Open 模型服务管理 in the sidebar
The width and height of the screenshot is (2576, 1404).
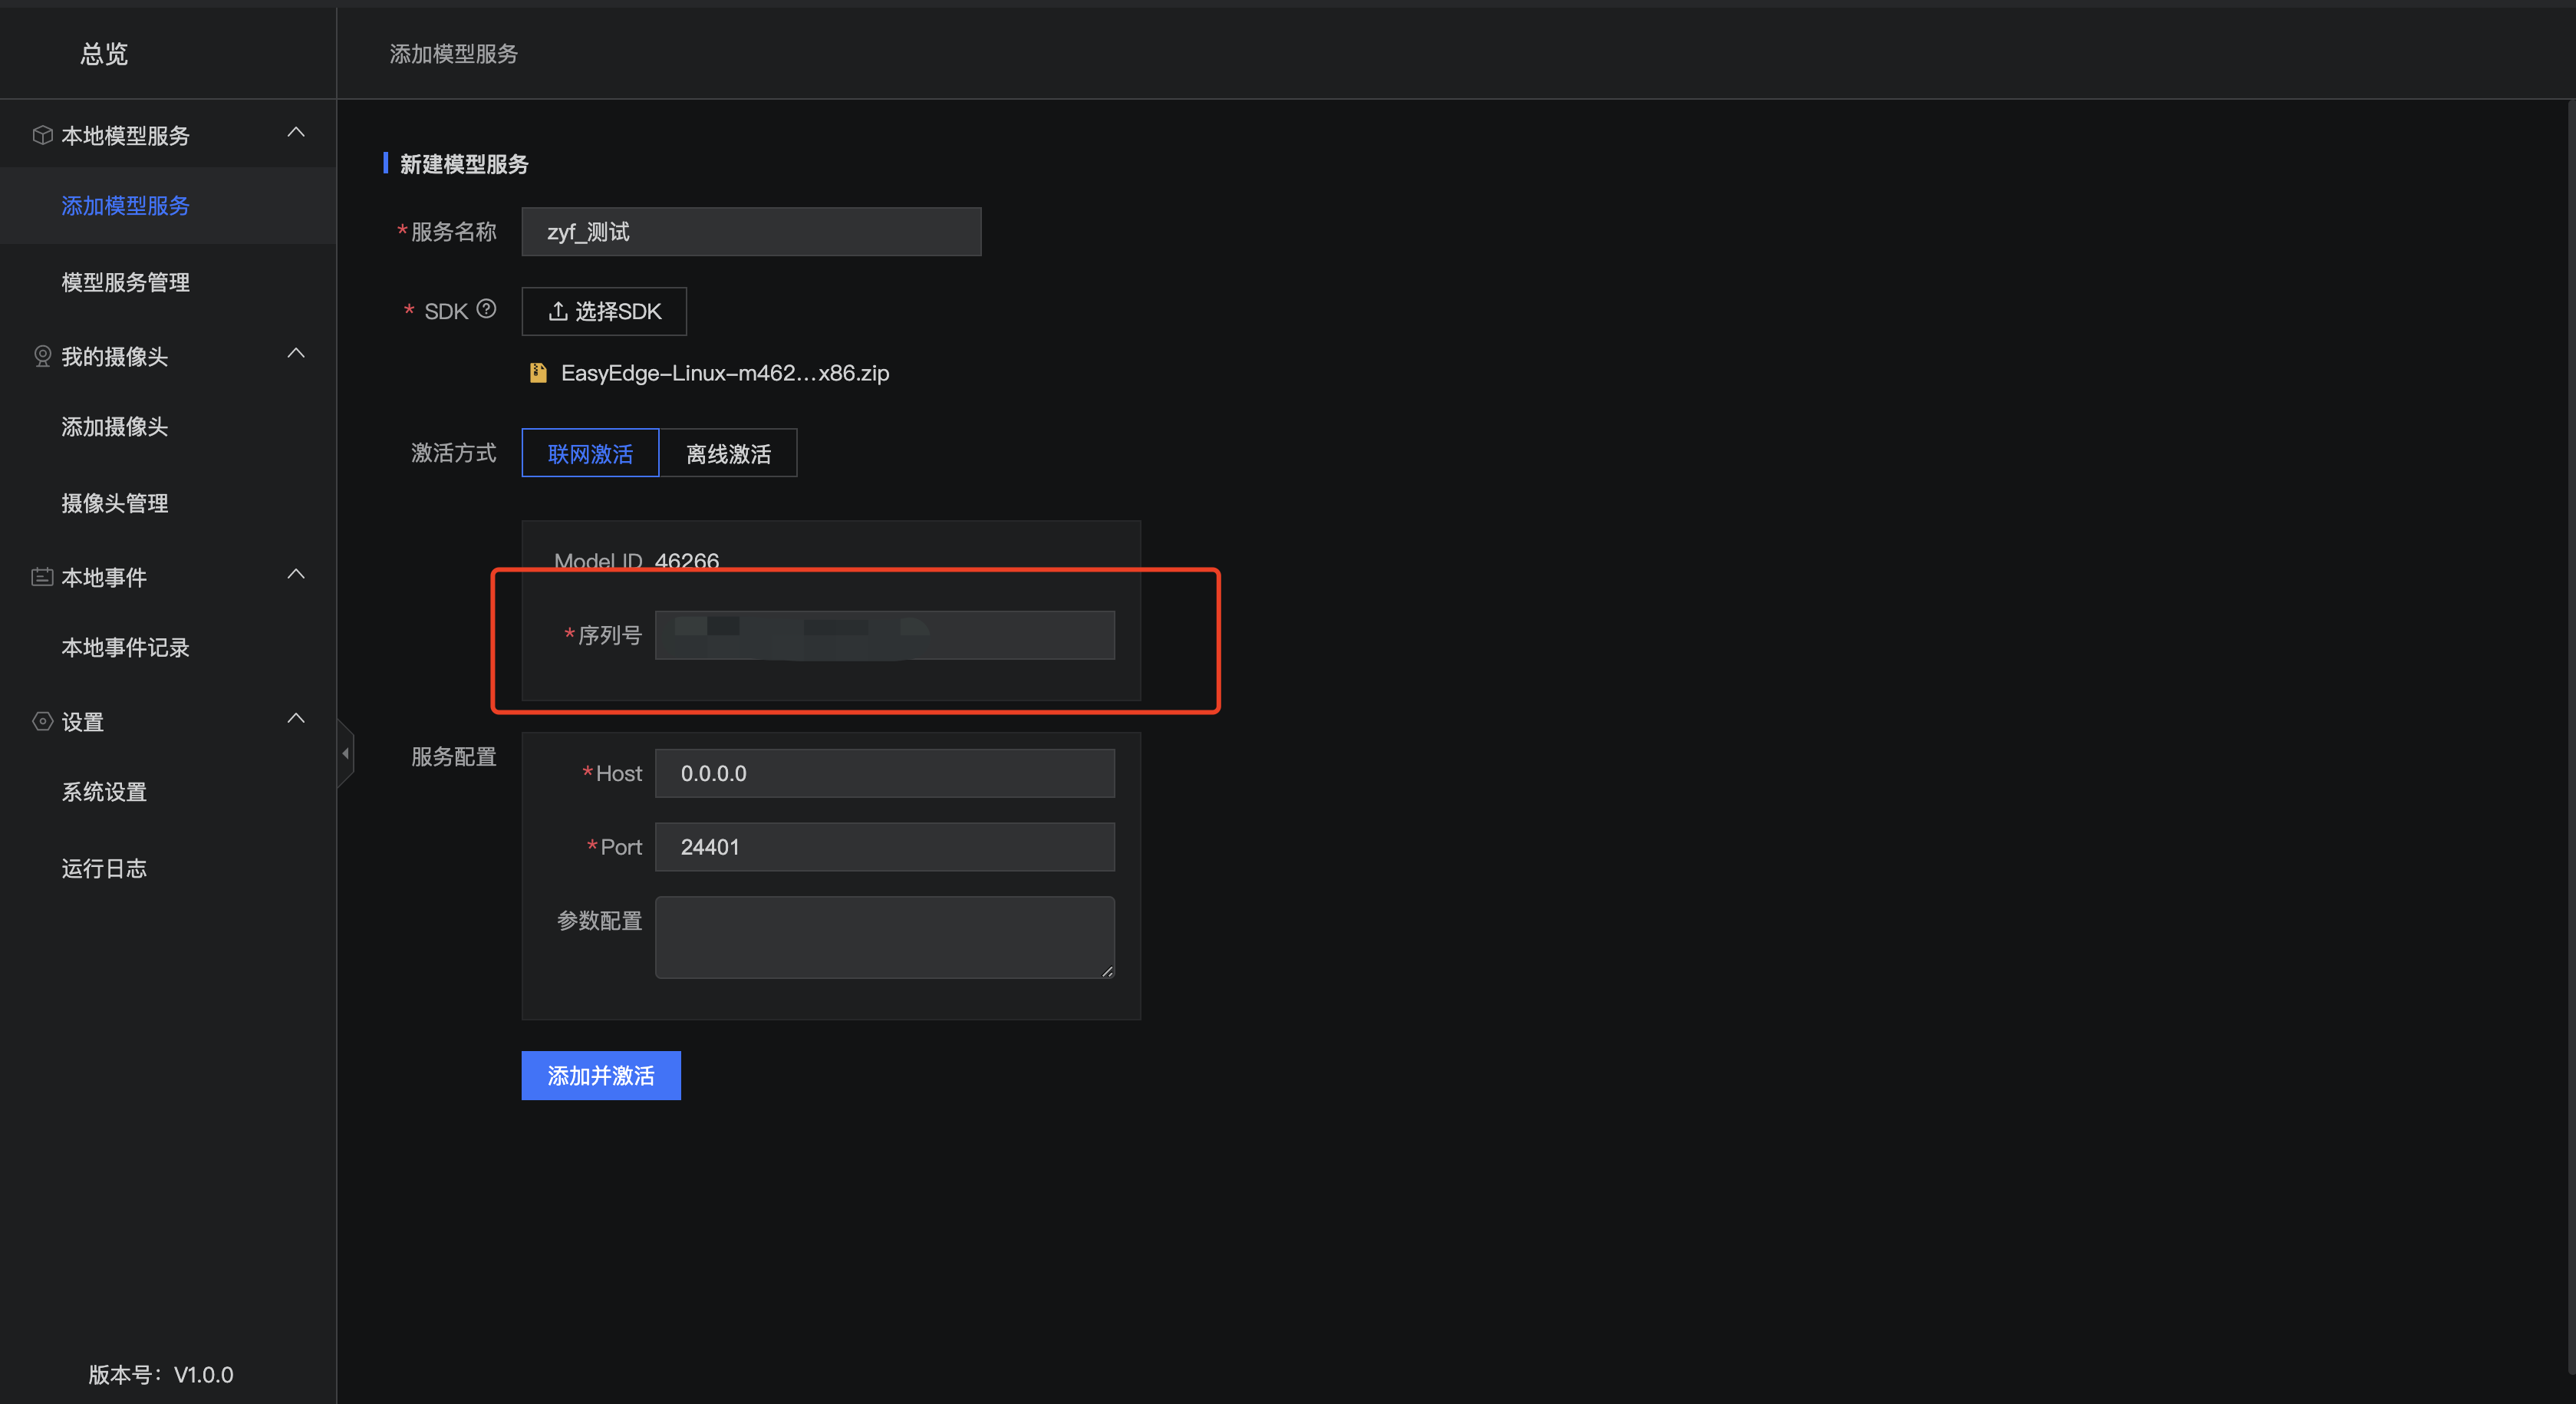(125, 282)
